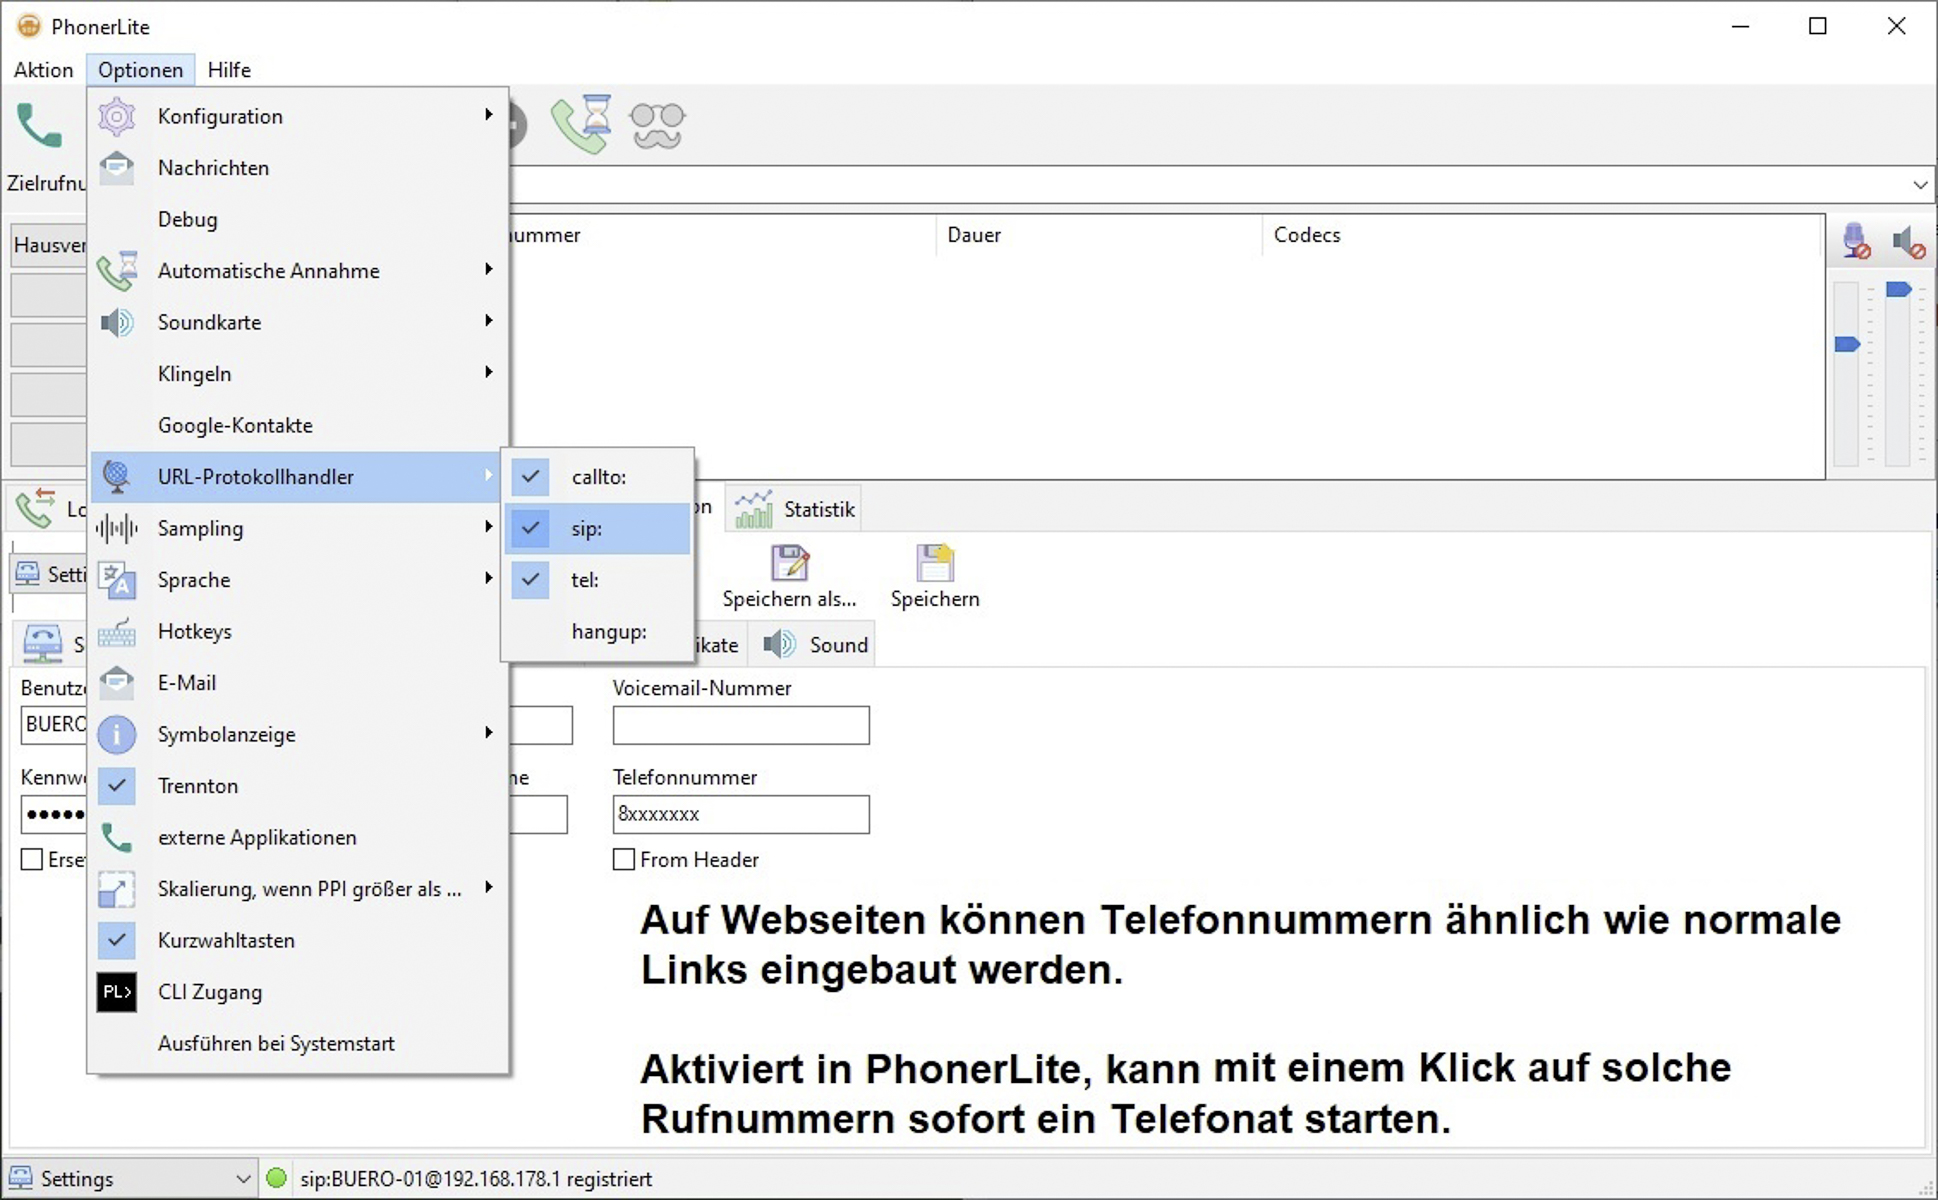
Task: Switch to the Statistik tab
Action: tap(794, 509)
